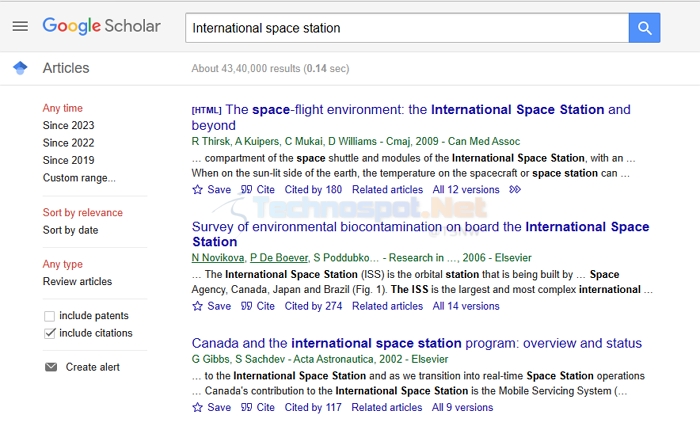The image size is (700, 430).
Task: Click the blue search magnifier button
Action: pos(644,28)
